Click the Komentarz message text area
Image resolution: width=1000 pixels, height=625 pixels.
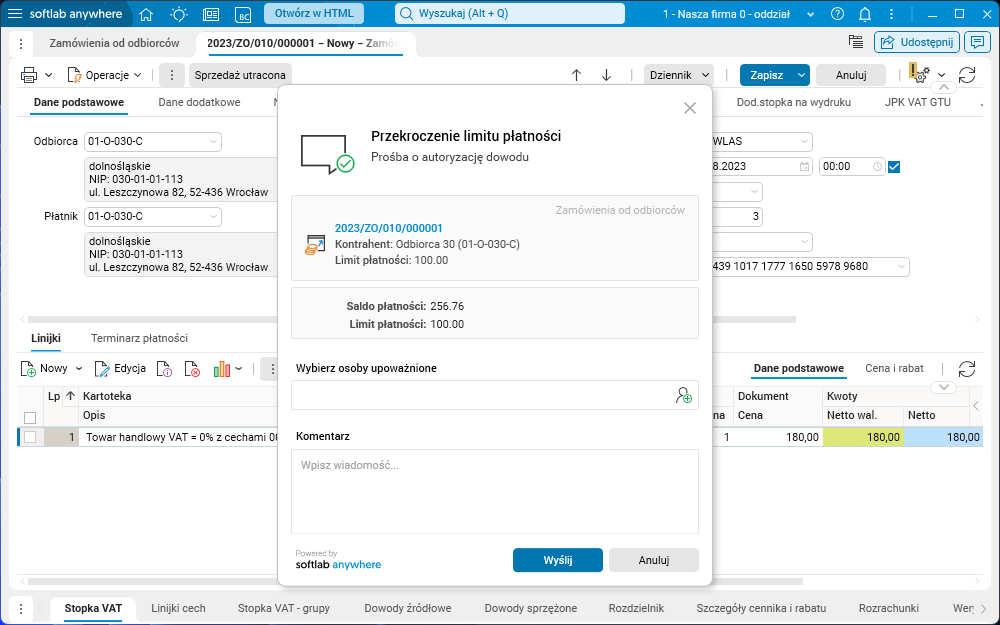point(494,491)
